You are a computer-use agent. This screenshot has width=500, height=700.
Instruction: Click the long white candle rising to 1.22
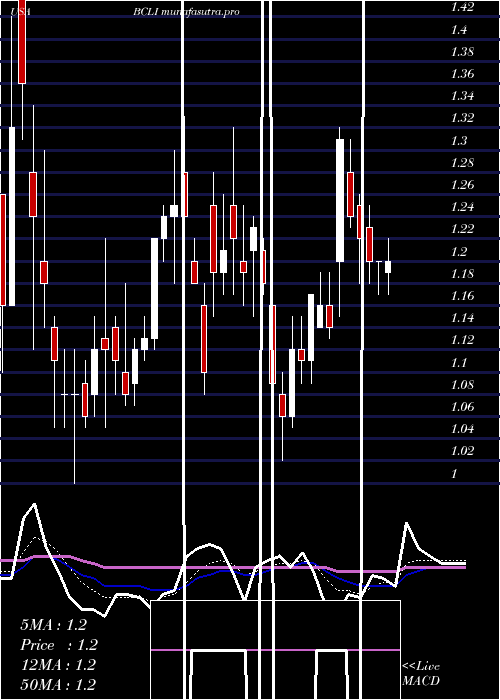(x=154, y=288)
